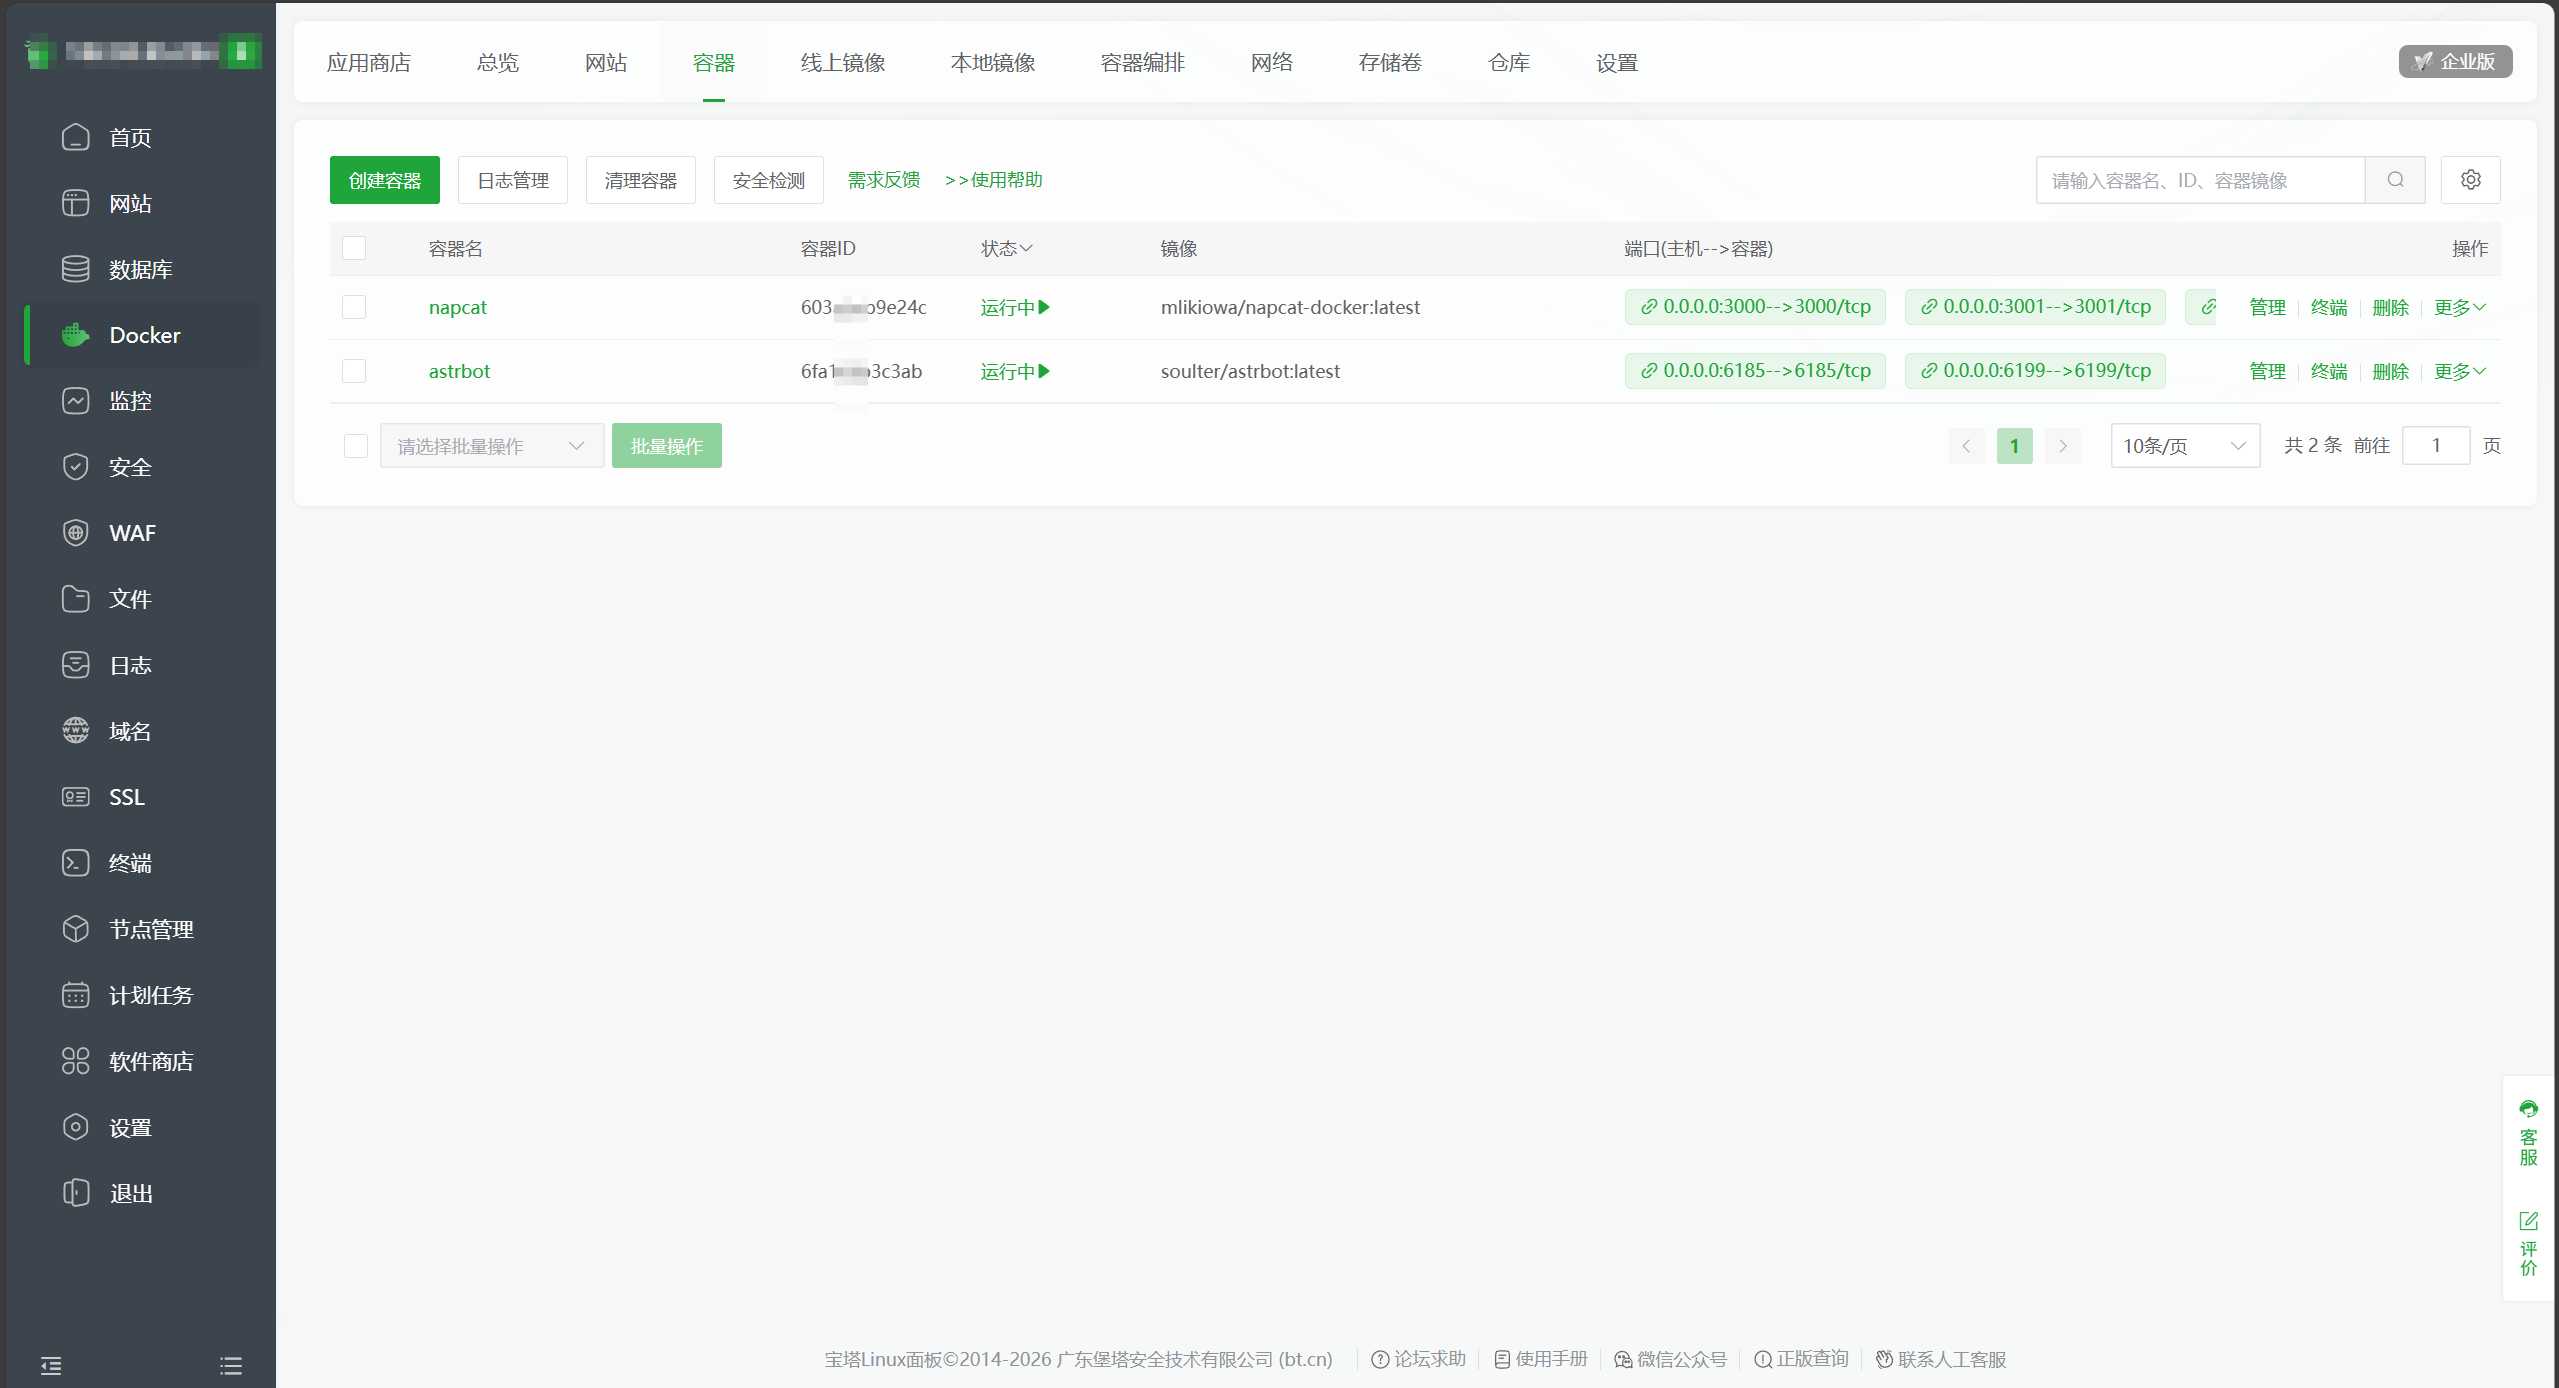Tick the checkbox for astrbot container
The height and width of the screenshot is (1388, 2559).
coord(354,371)
